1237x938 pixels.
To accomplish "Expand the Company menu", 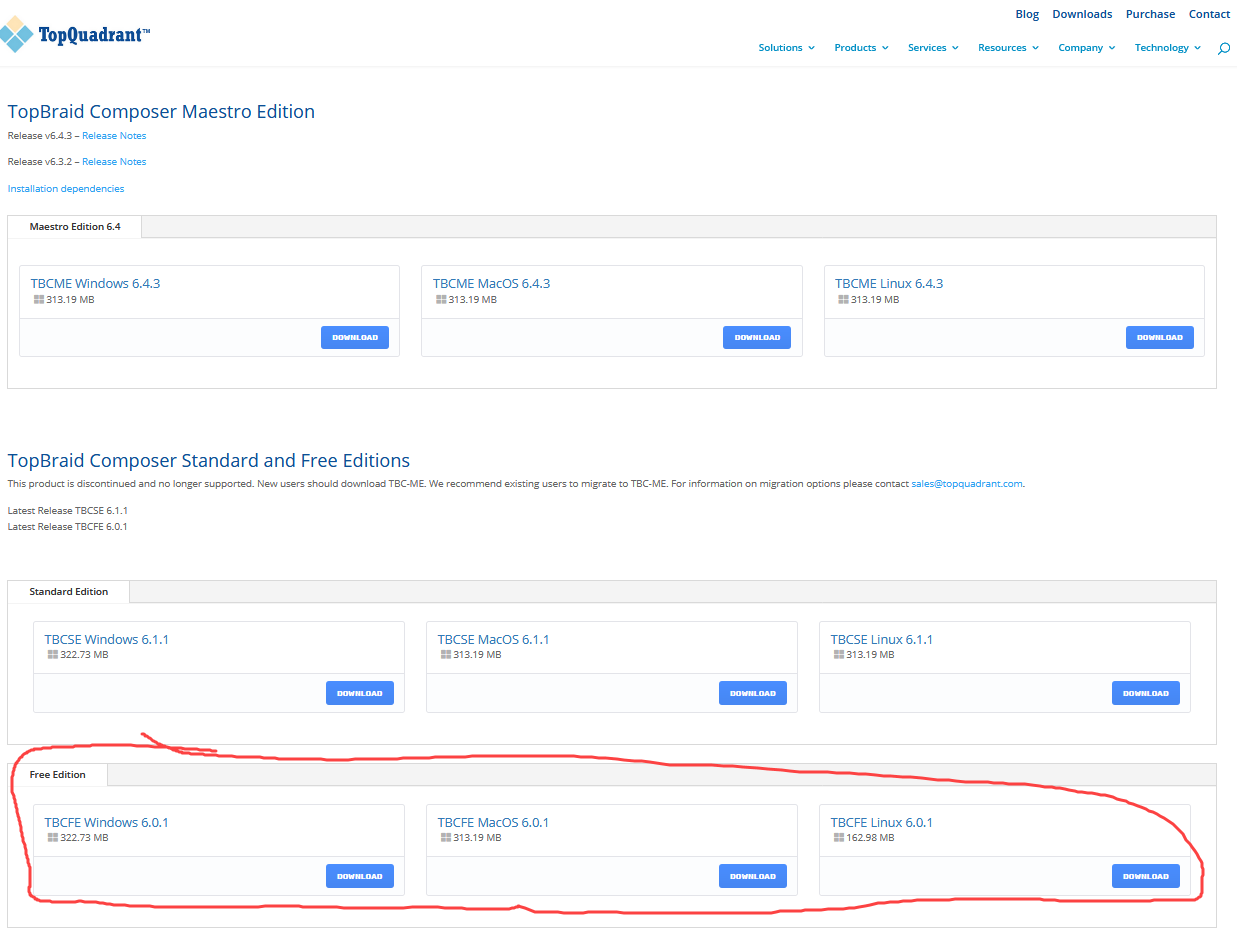I will [x=1086, y=48].
